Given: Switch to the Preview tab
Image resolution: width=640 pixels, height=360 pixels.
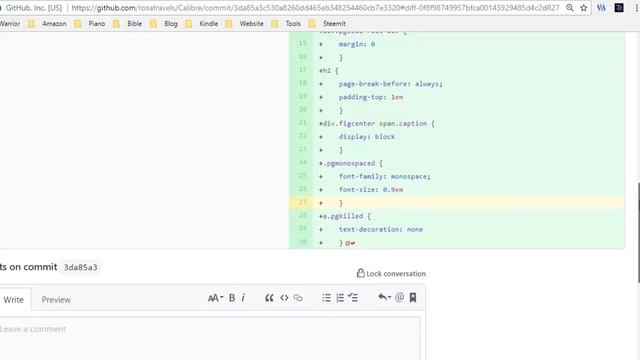Looking at the screenshot, I should (x=56, y=300).
